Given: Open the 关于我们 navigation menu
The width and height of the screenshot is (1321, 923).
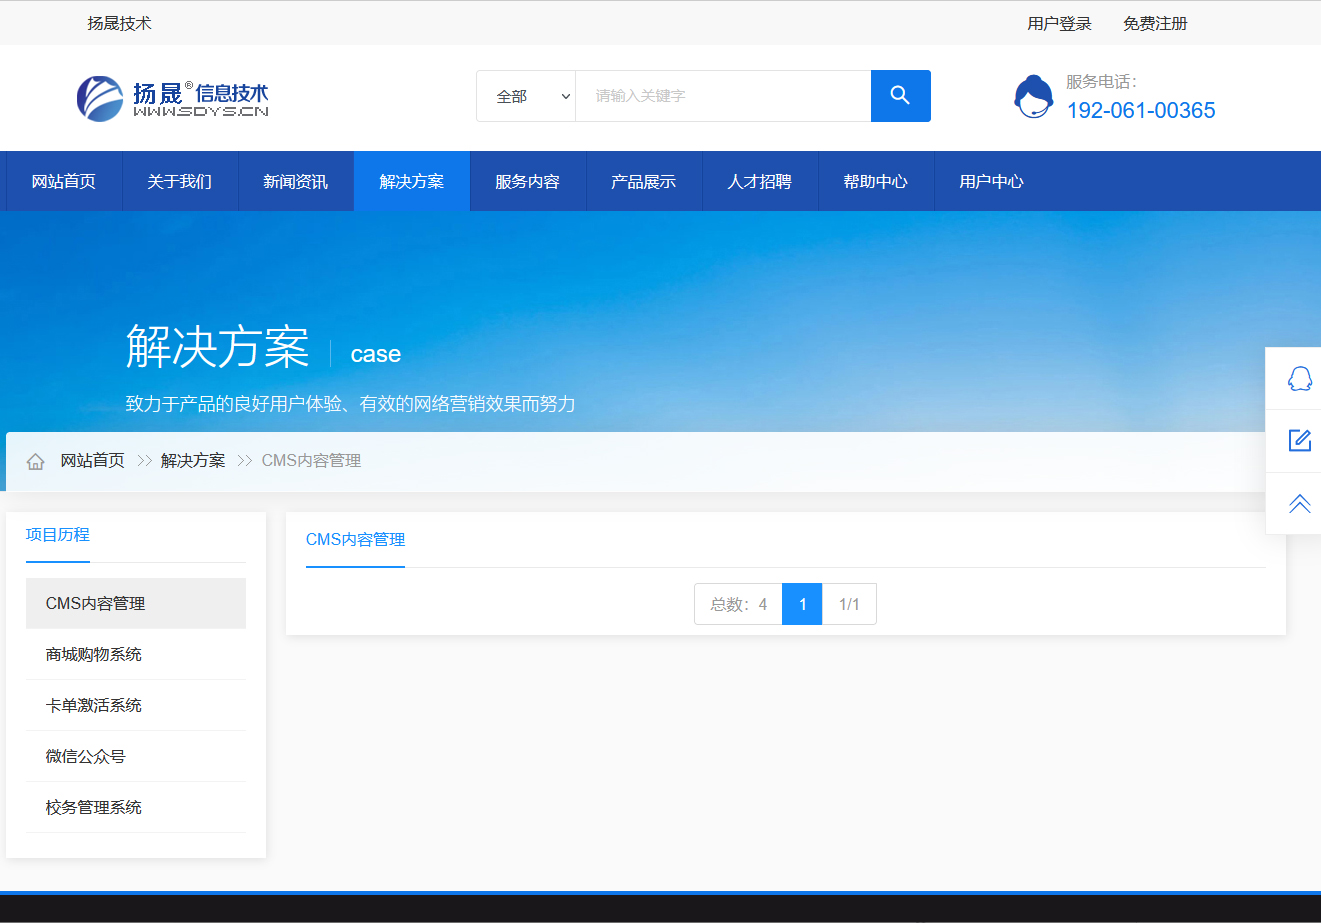Looking at the screenshot, I should 180,181.
